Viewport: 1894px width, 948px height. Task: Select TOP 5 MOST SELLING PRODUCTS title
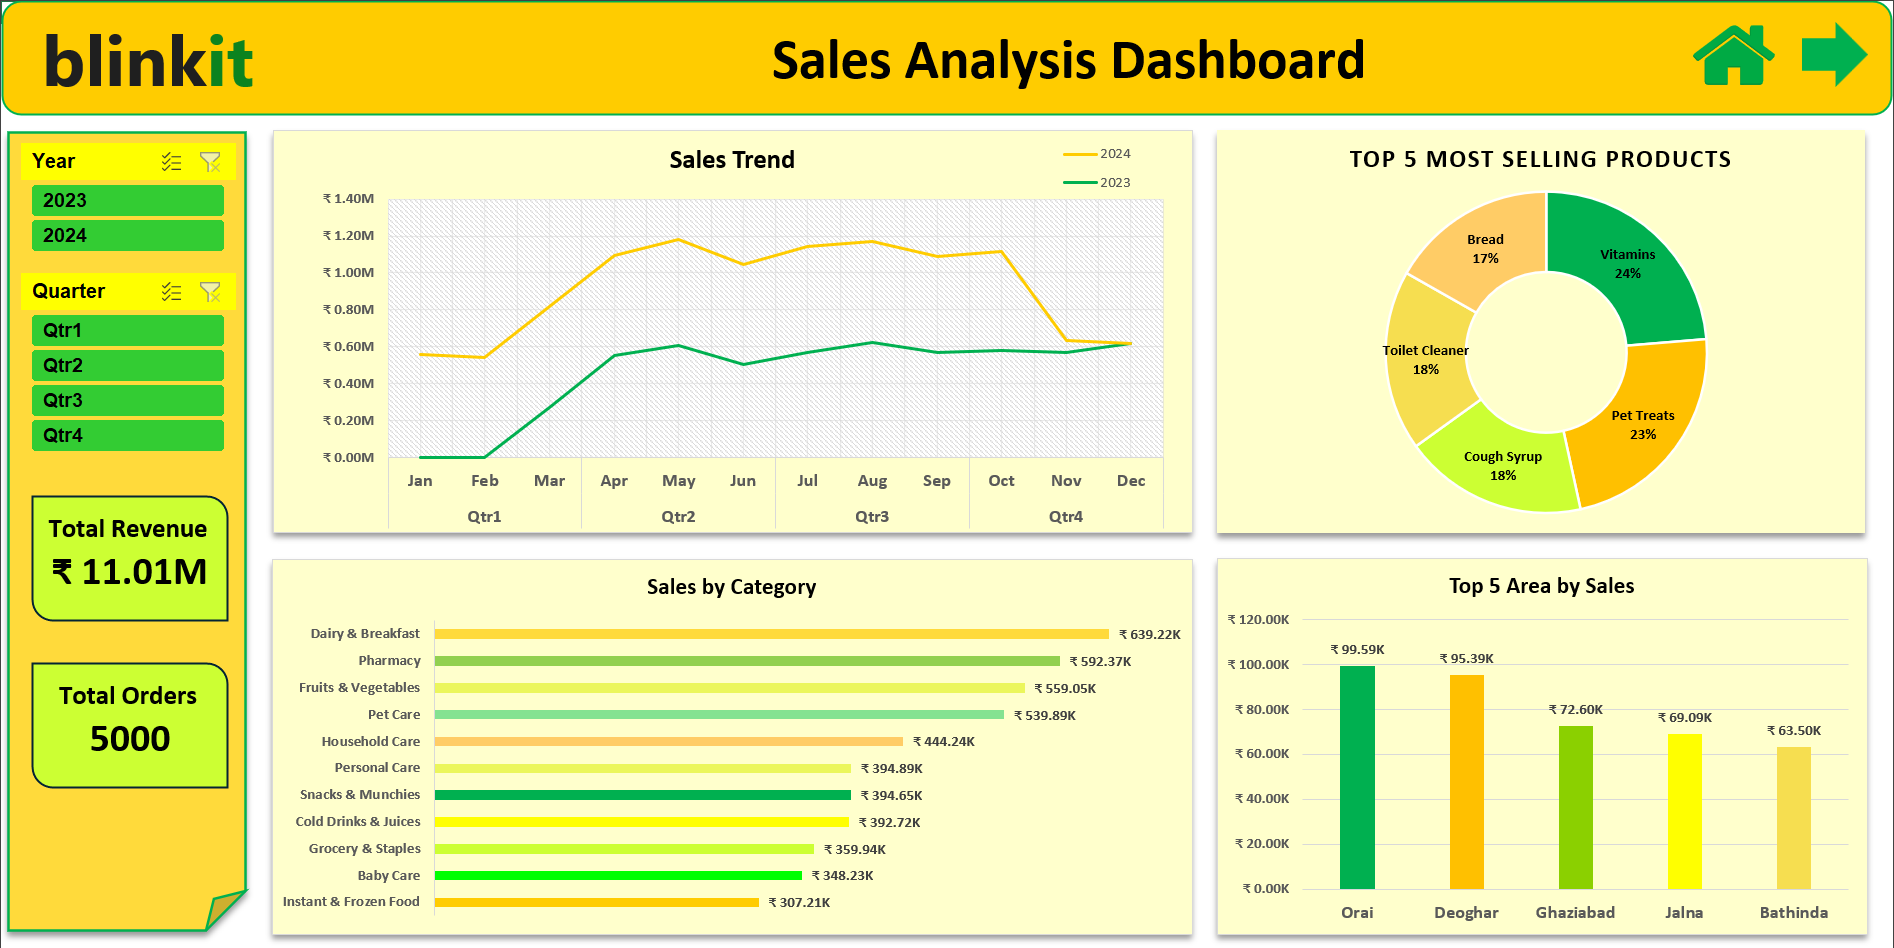[1540, 159]
